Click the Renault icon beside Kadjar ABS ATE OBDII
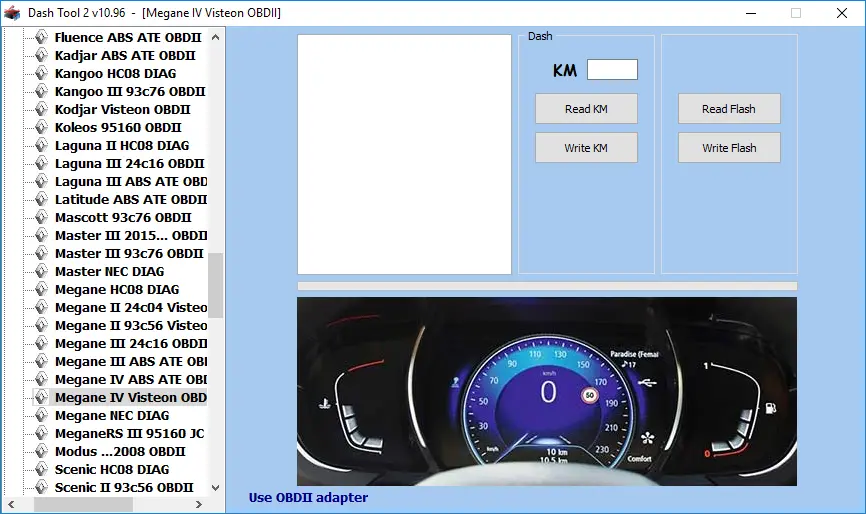The height and width of the screenshot is (514, 866). [x=41, y=55]
